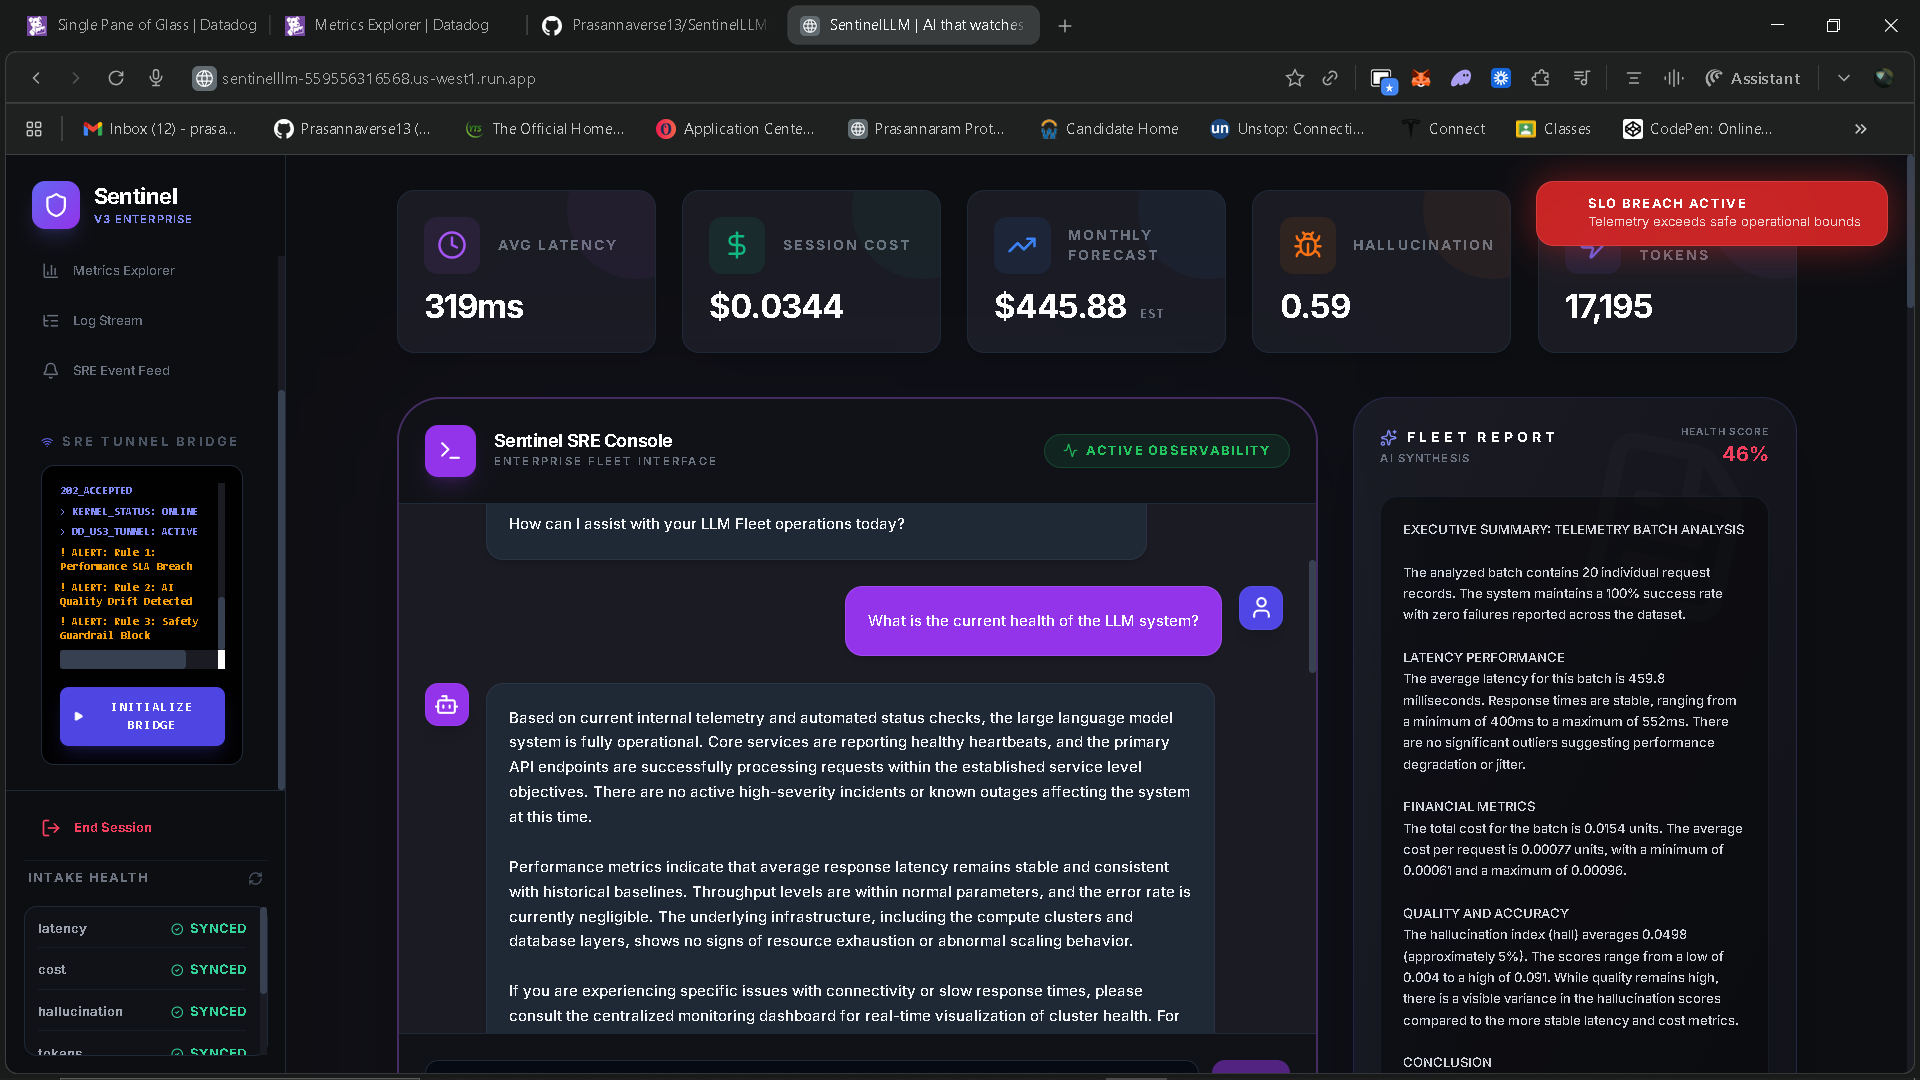Open Metrics Explorer in sidebar
Screen dimensions: 1920x1080
pyautogui.click(x=123, y=270)
